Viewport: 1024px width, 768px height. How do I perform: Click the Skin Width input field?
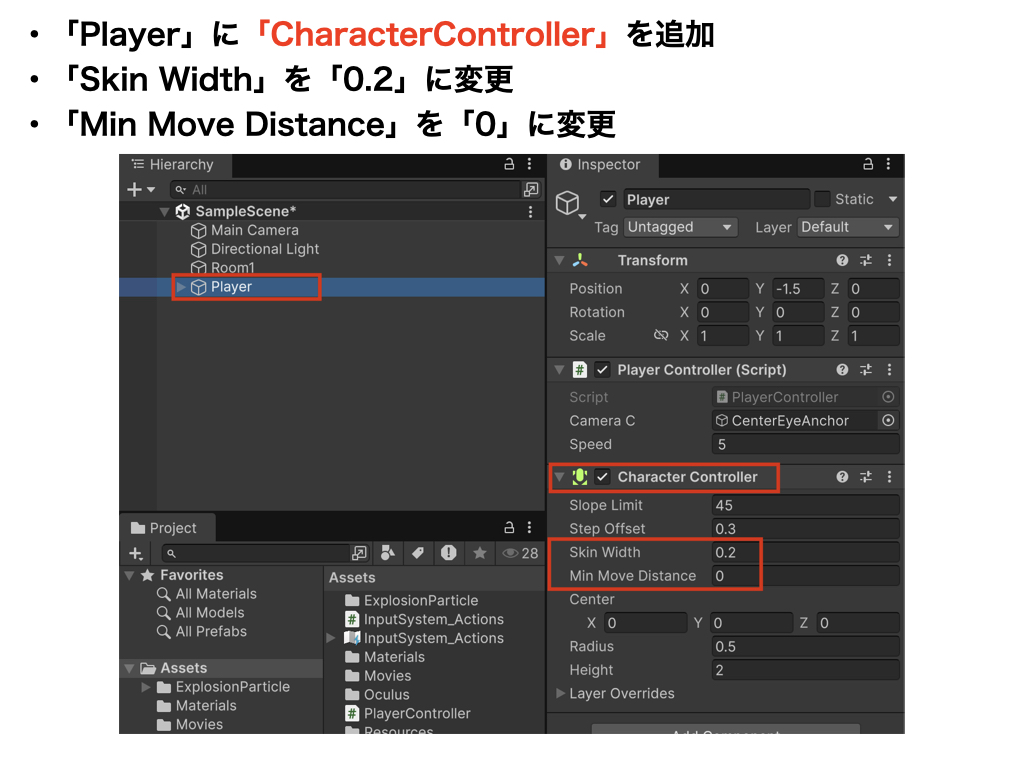(805, 553)
